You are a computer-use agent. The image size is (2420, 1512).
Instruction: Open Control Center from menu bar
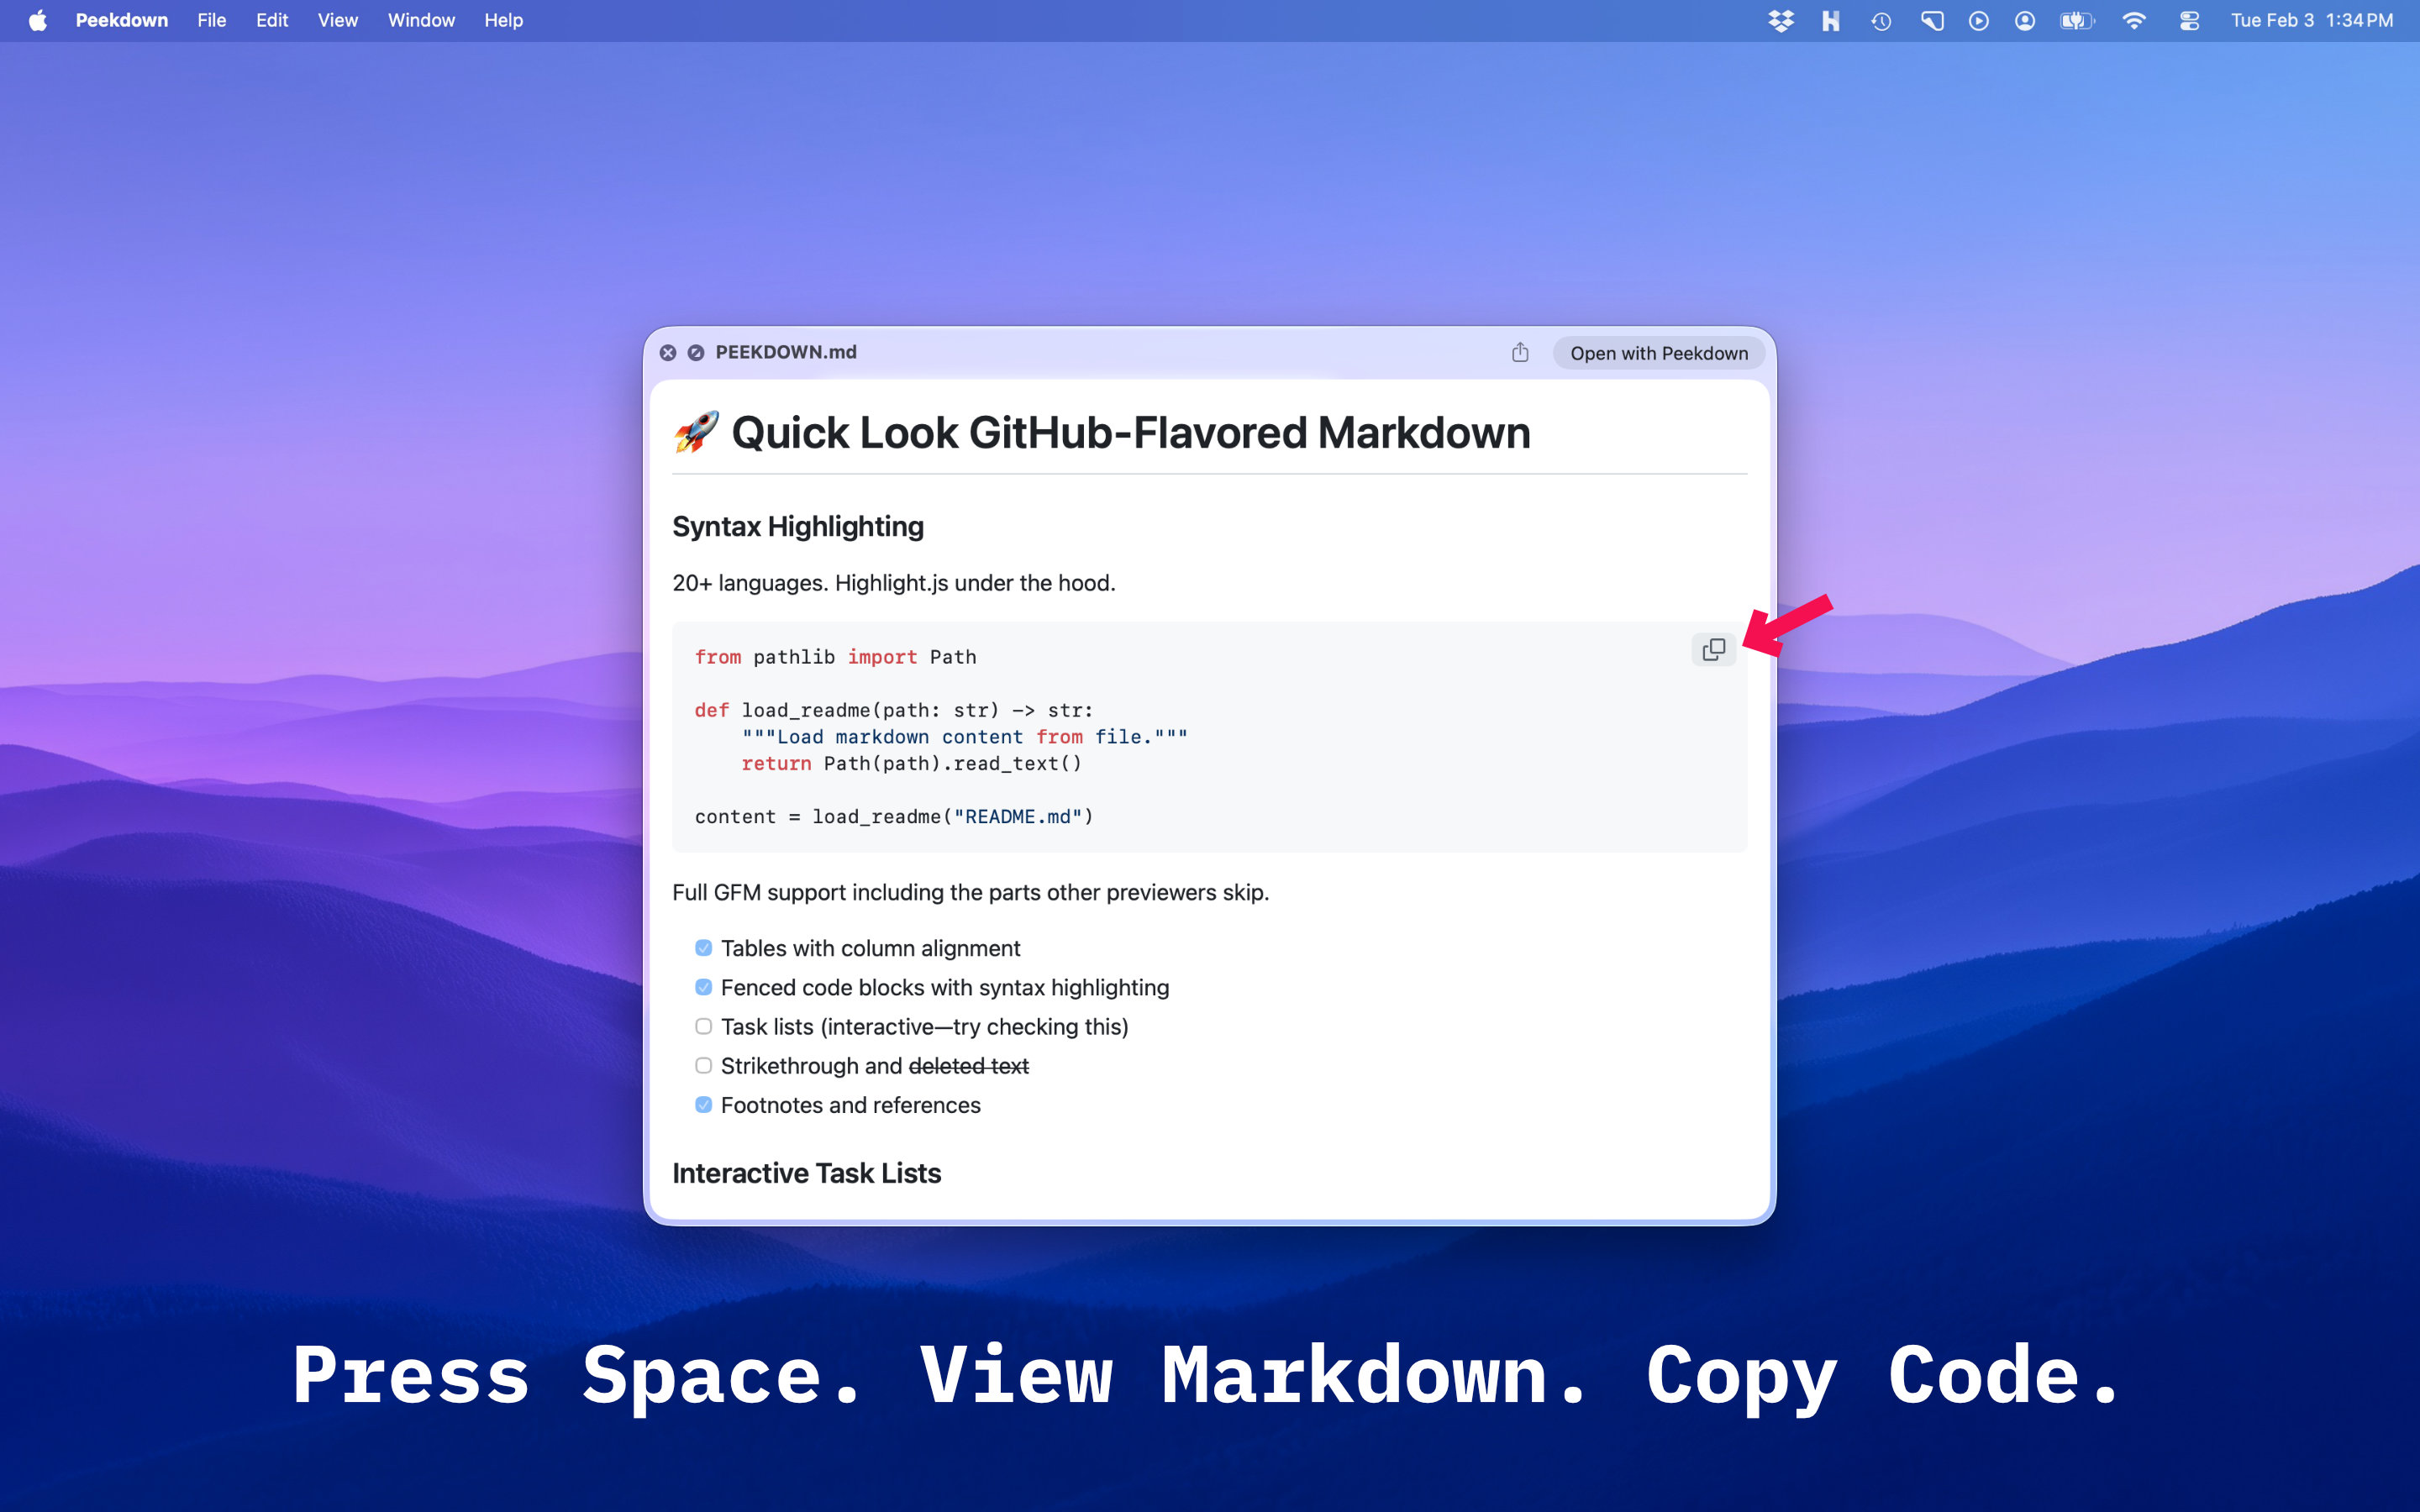tap(2189, 20)
